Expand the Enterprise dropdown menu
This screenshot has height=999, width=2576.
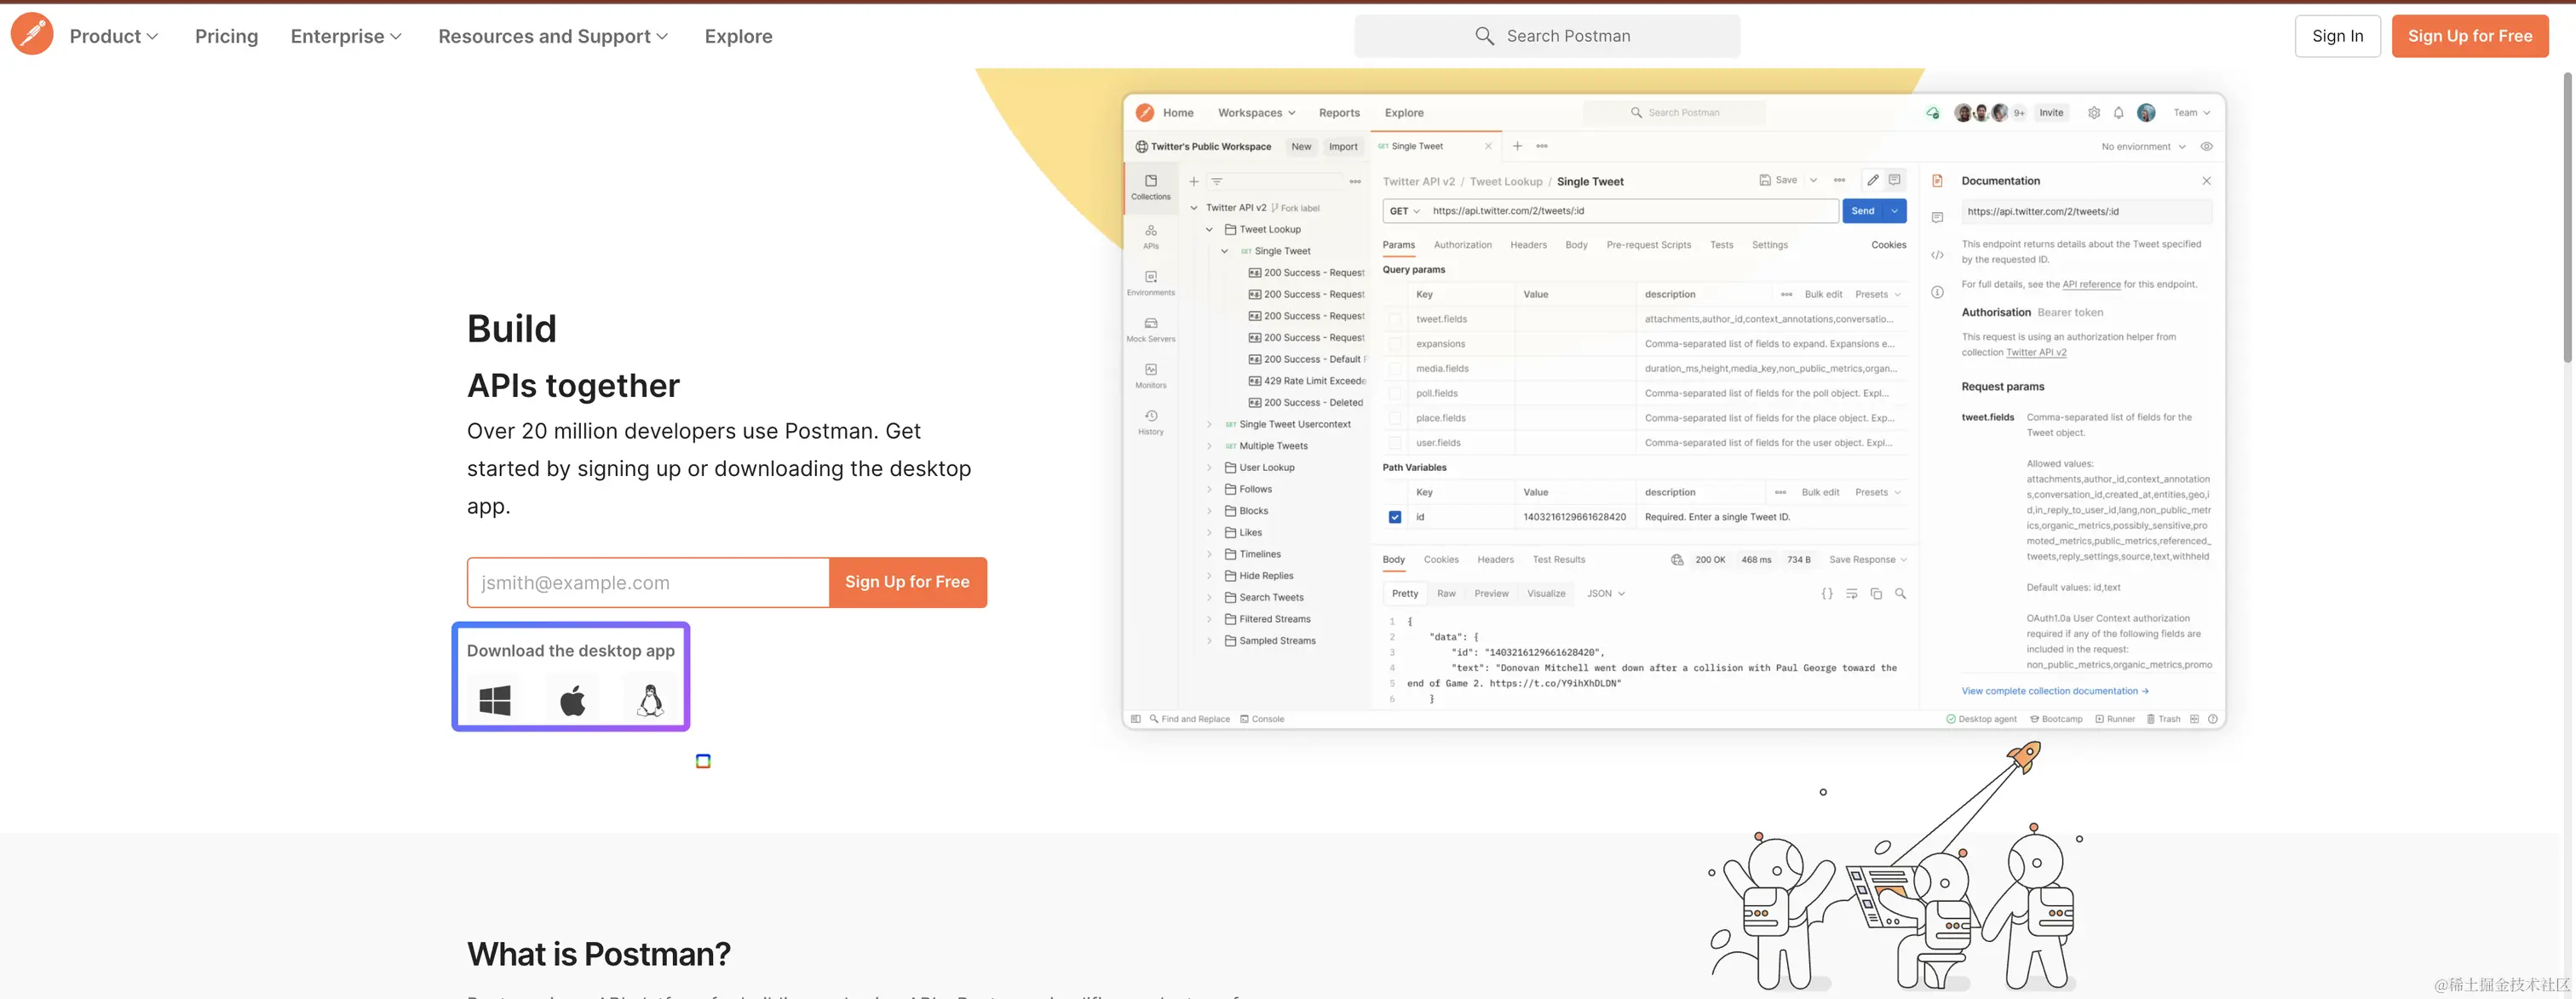pyautogui.click(x=346, y=36)
